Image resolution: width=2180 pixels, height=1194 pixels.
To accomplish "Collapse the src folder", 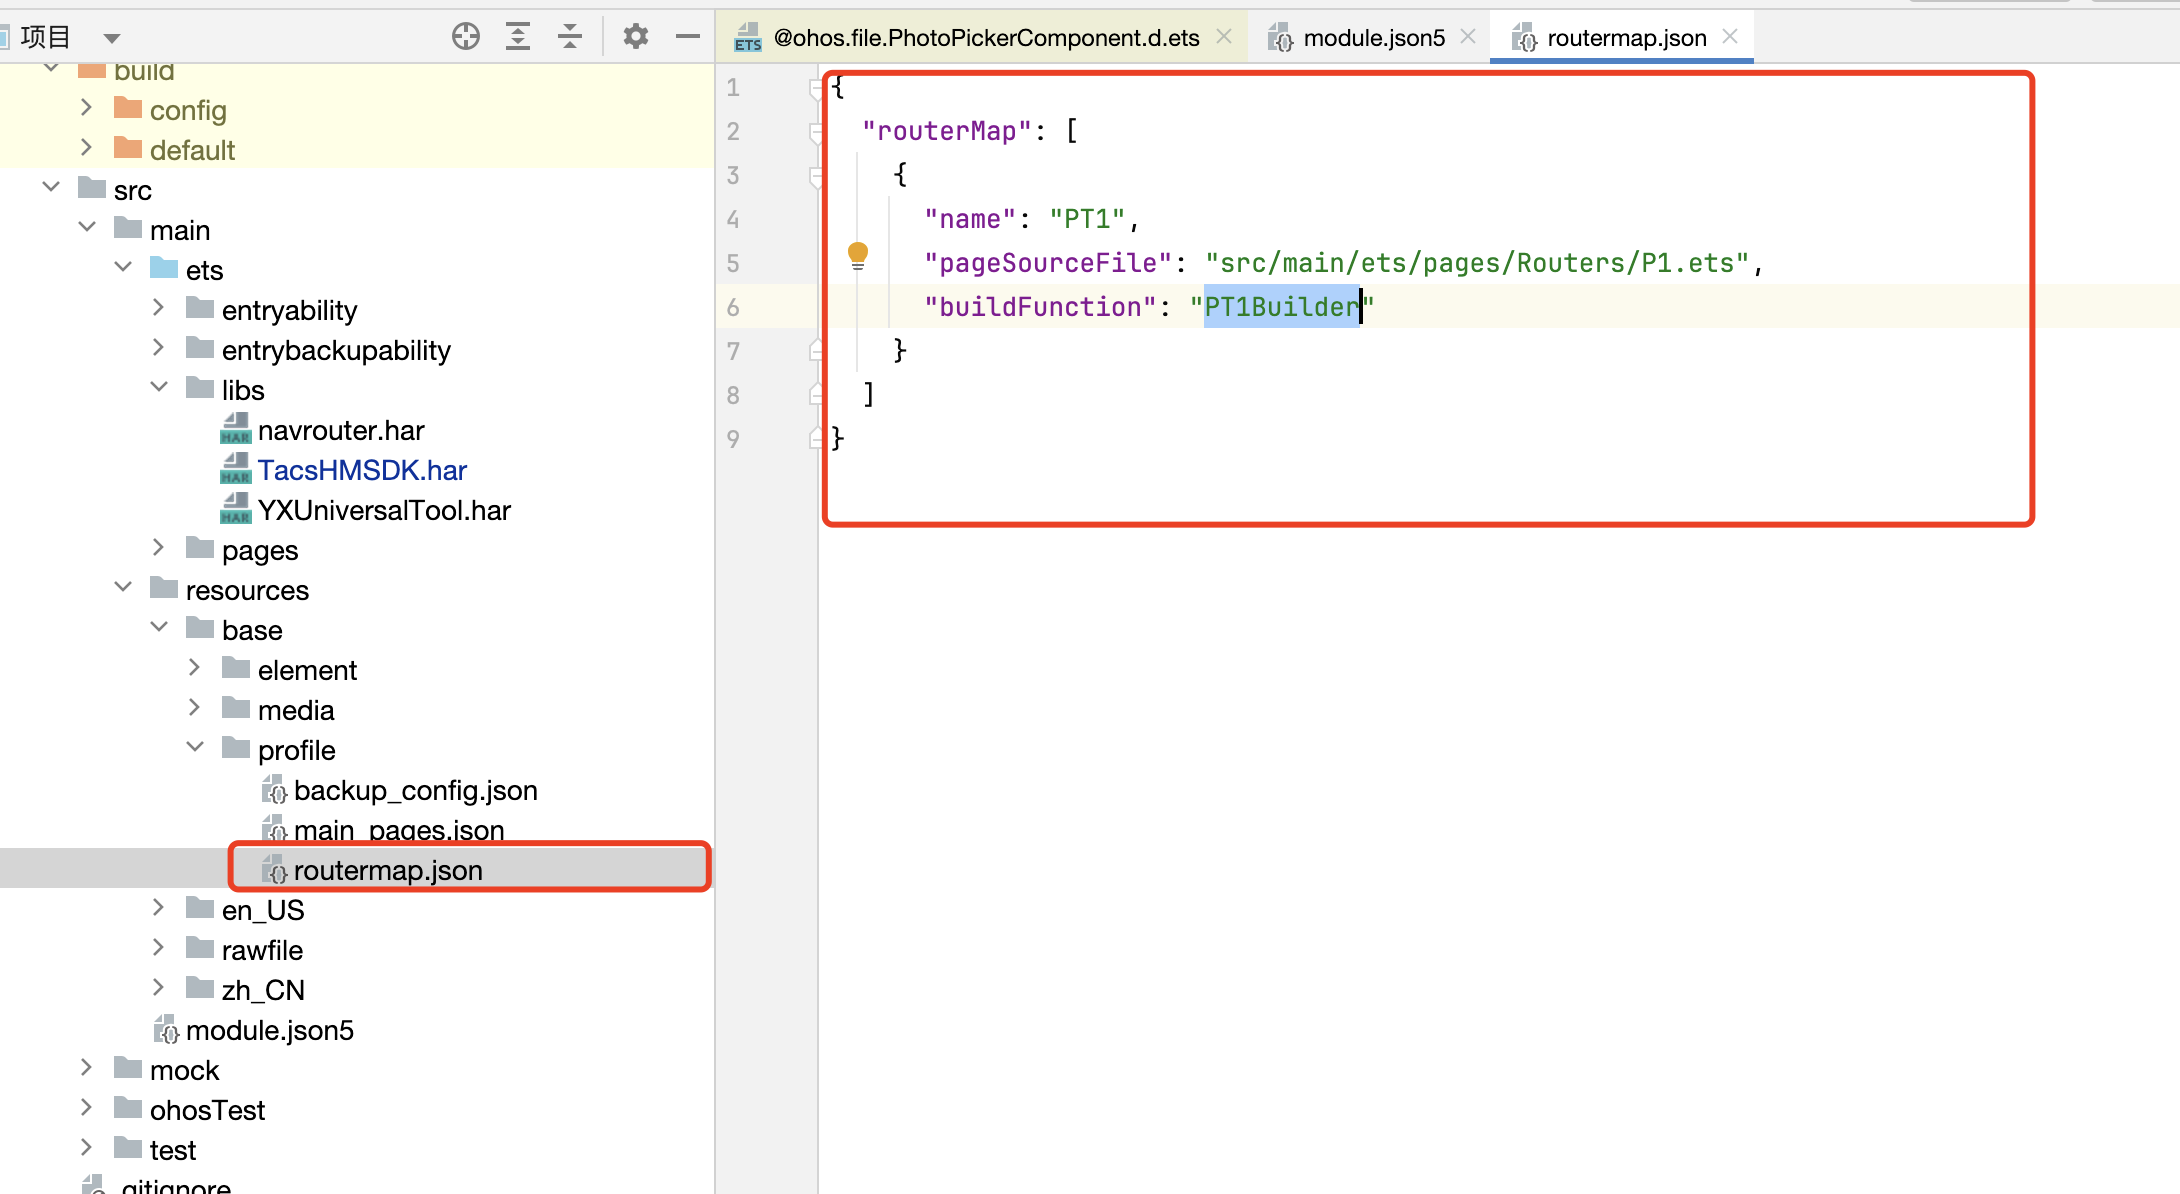I will [x=51, y=187].
